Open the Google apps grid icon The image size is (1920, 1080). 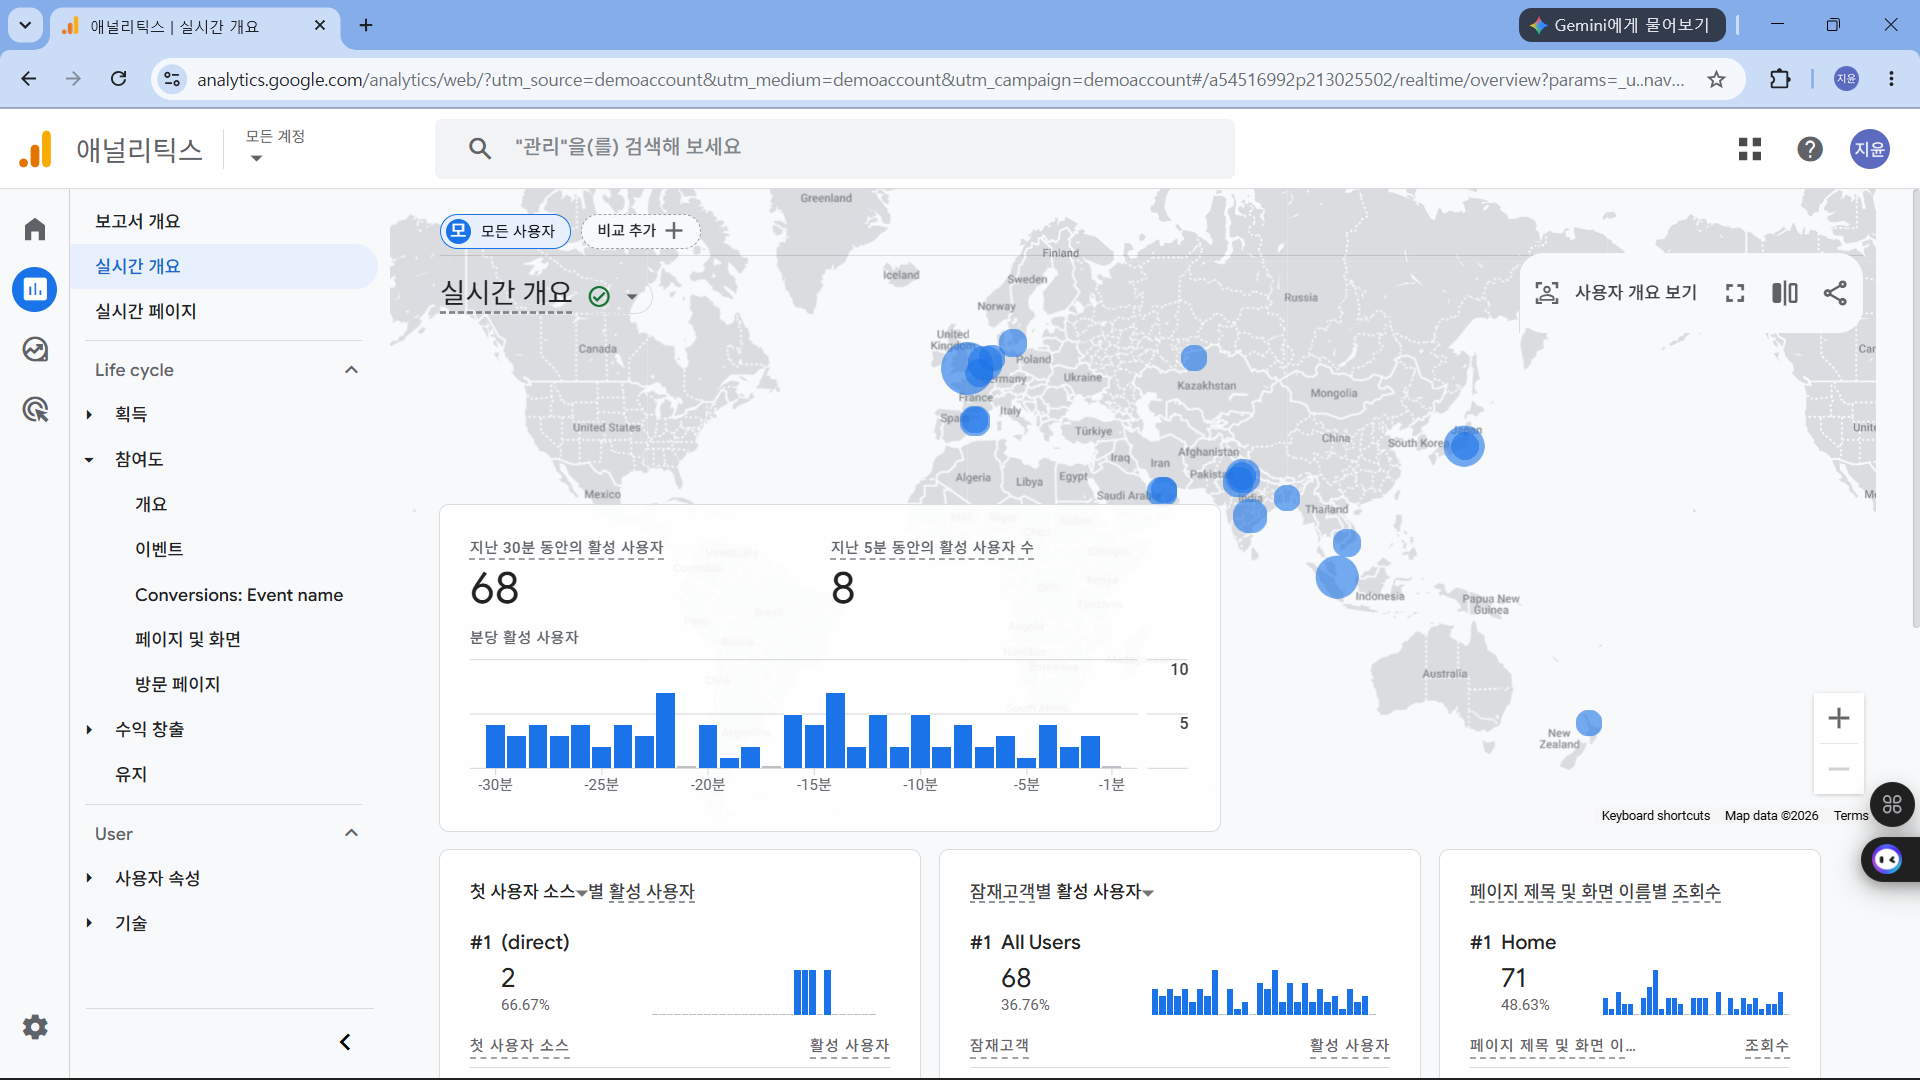click(x=1750, y=149)
